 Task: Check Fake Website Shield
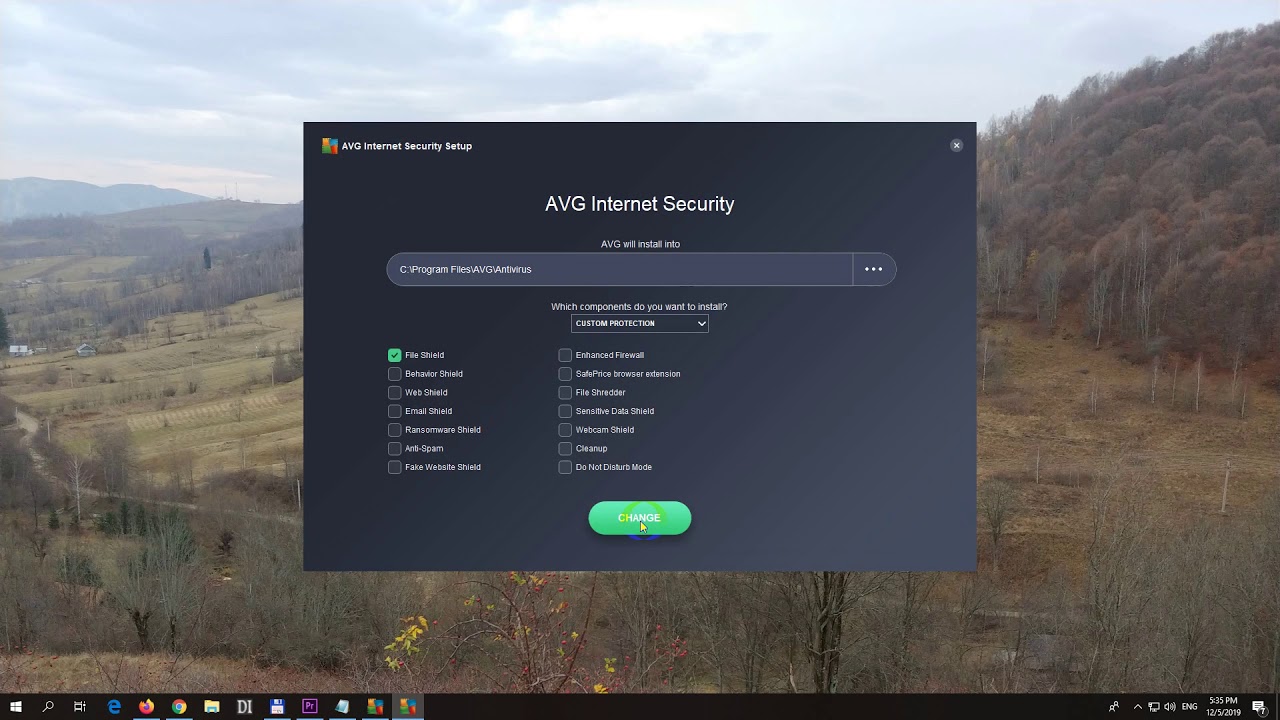tap(394, 467)
